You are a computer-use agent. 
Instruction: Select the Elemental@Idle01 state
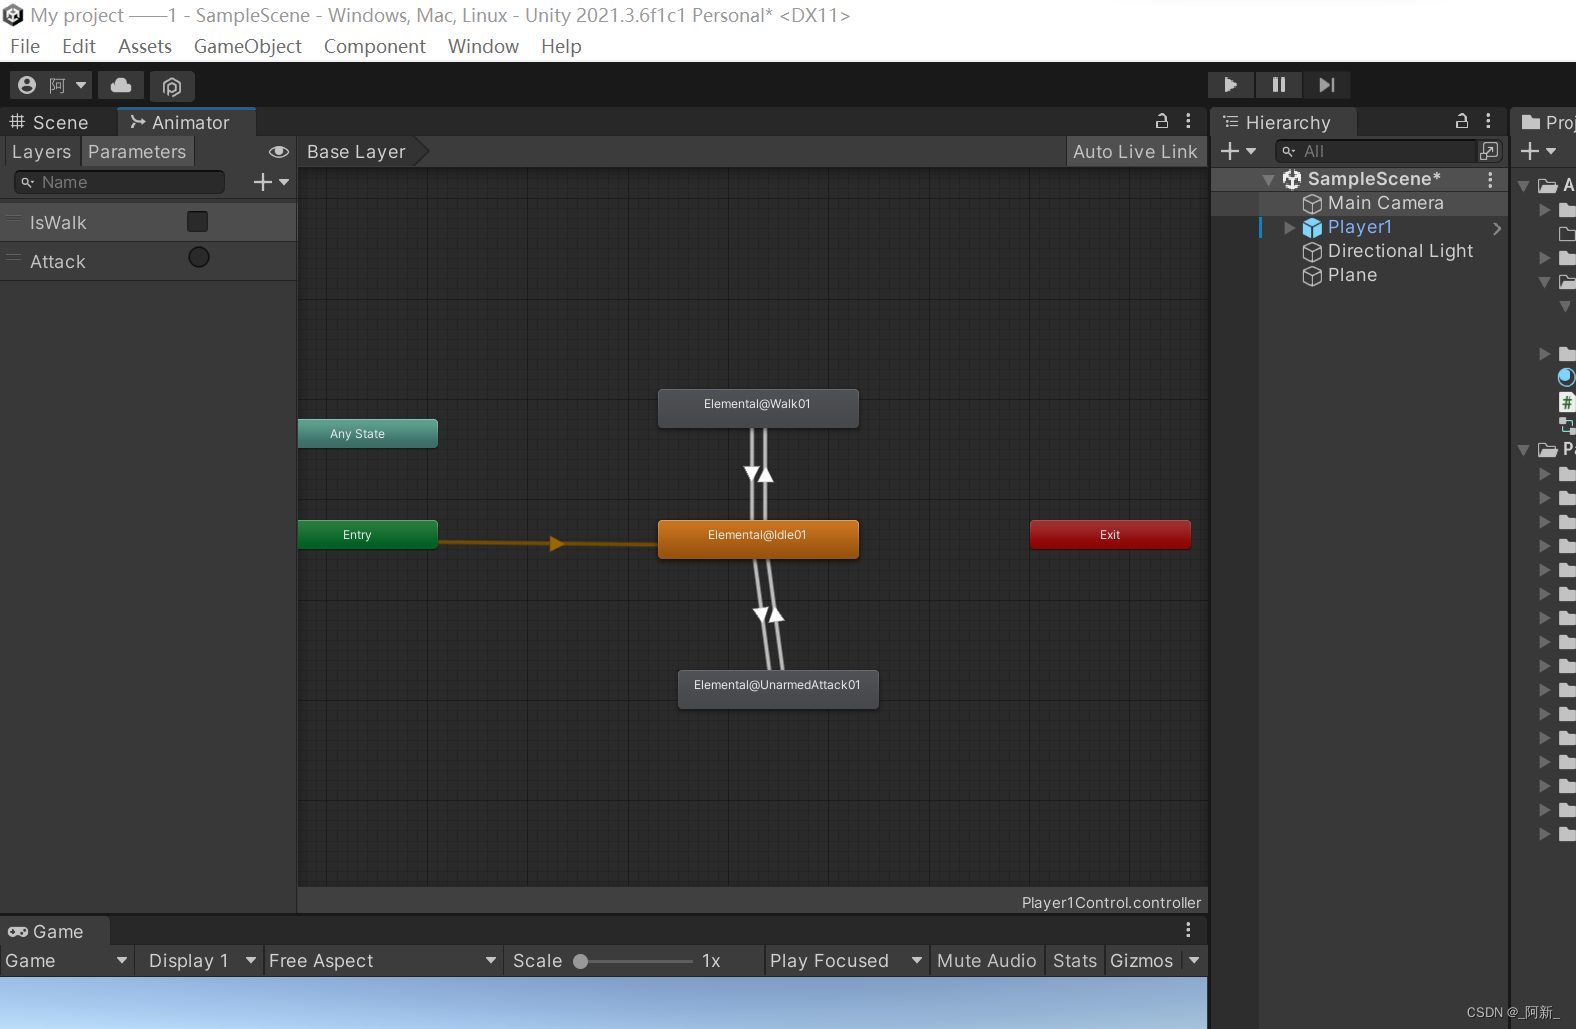coord(758,539)
